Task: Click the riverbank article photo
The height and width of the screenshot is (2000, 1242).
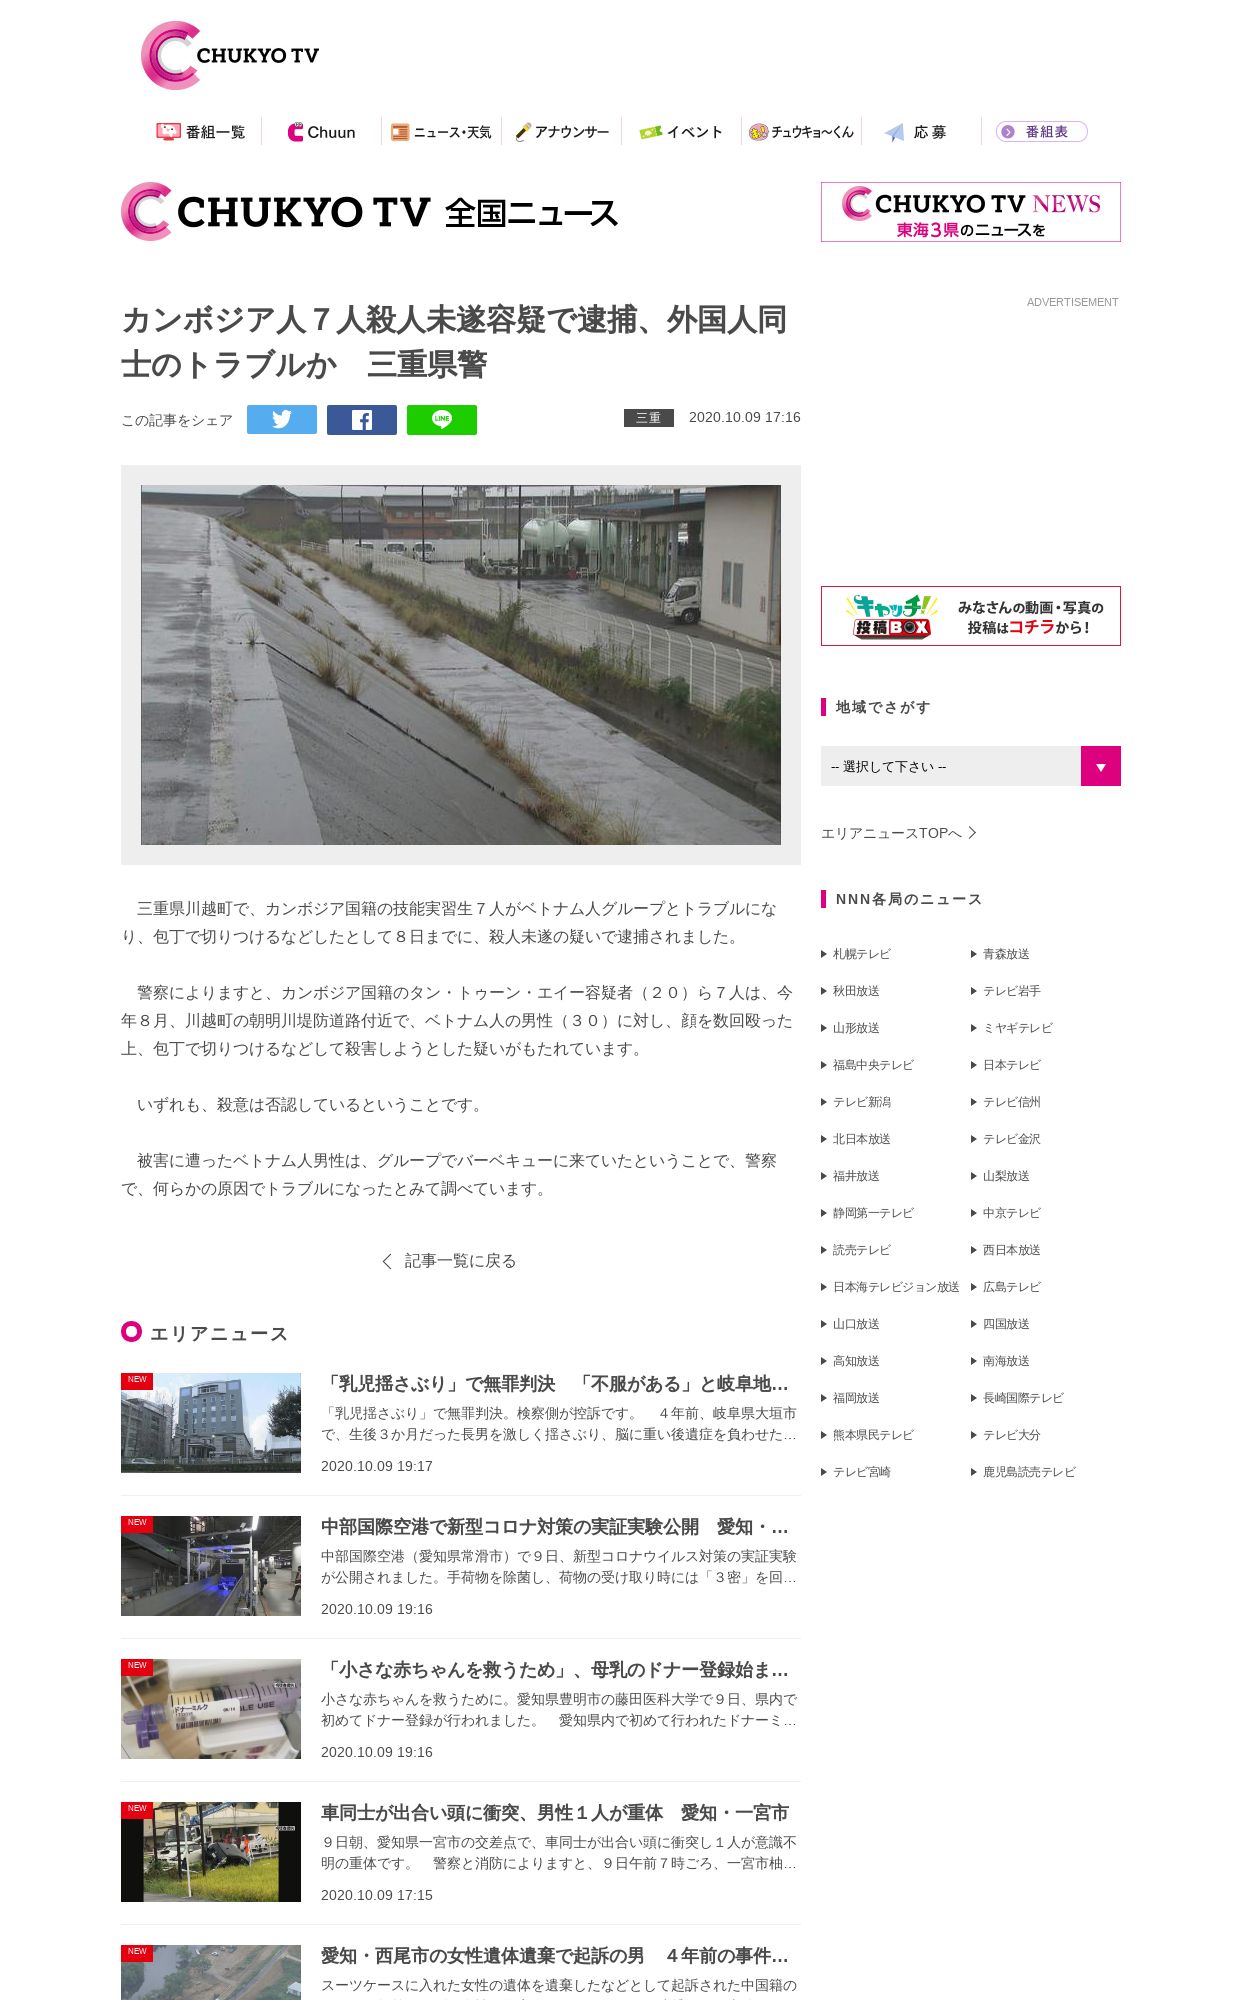Action: (x=461, y=665)
